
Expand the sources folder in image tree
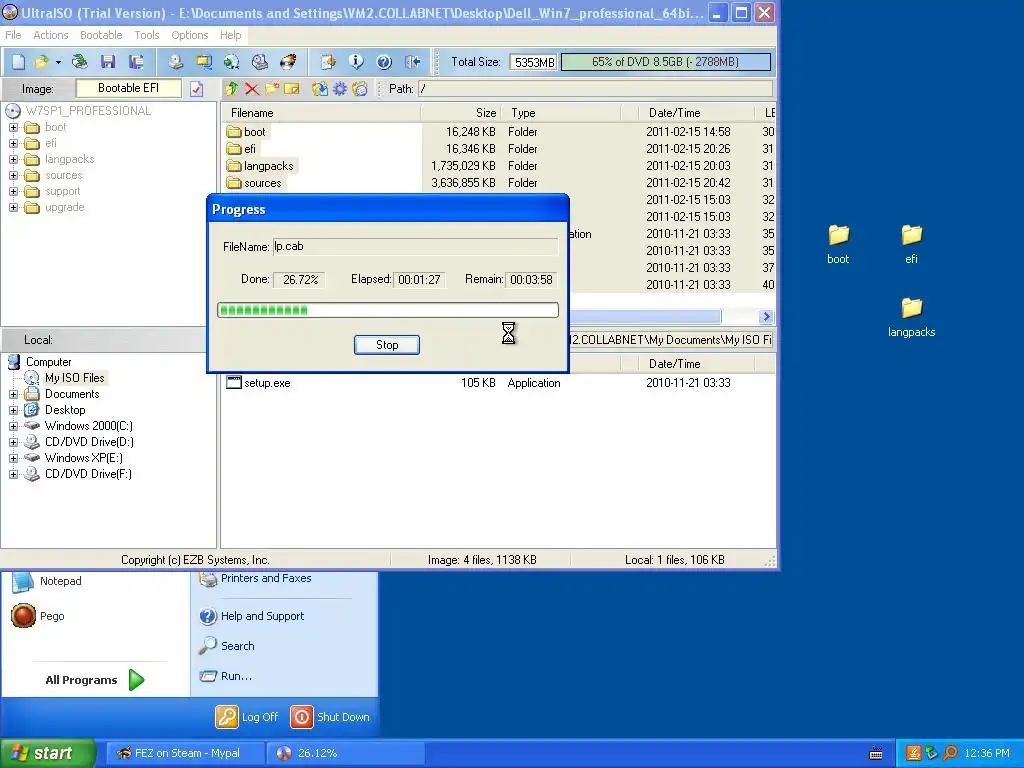[x=14, y=175]
